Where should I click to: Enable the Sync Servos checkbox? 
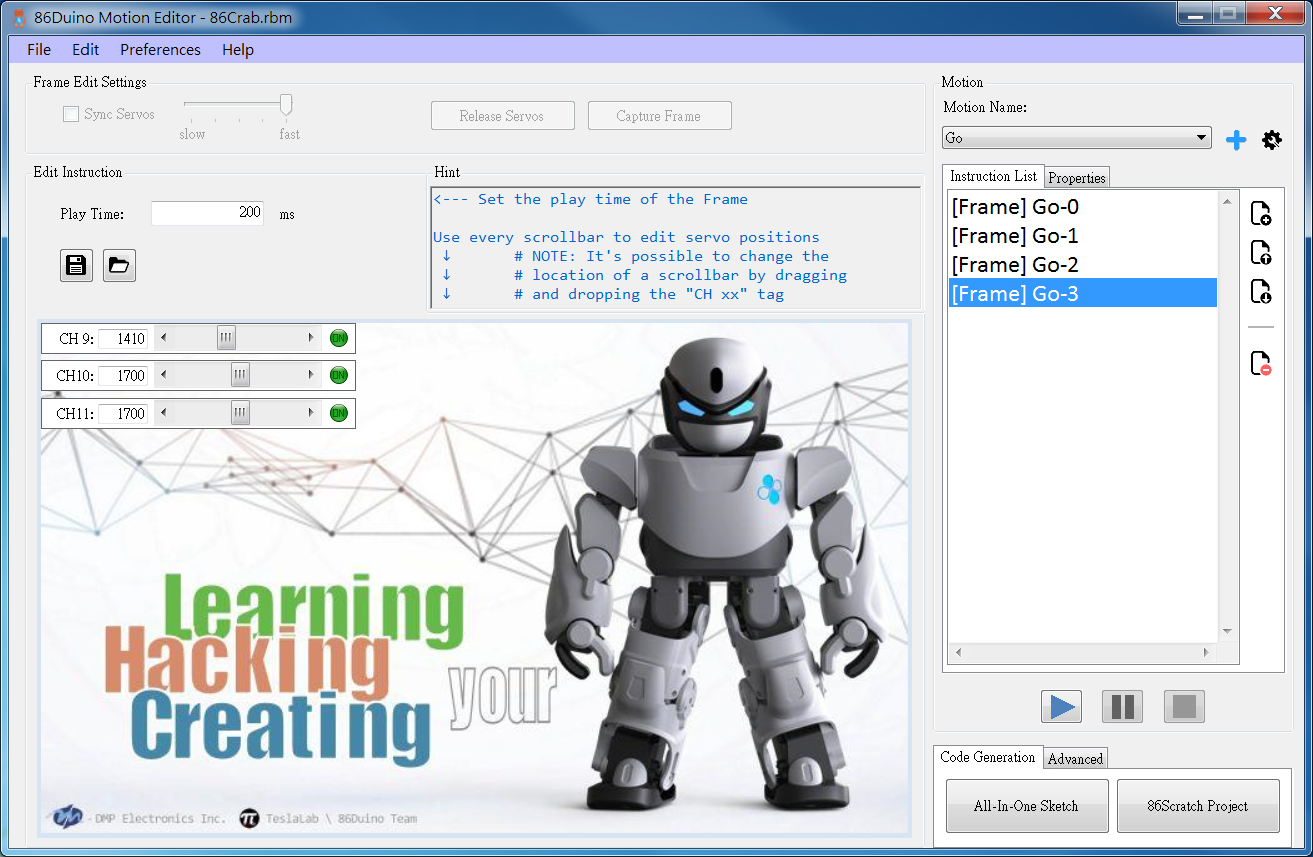[71, 114]
